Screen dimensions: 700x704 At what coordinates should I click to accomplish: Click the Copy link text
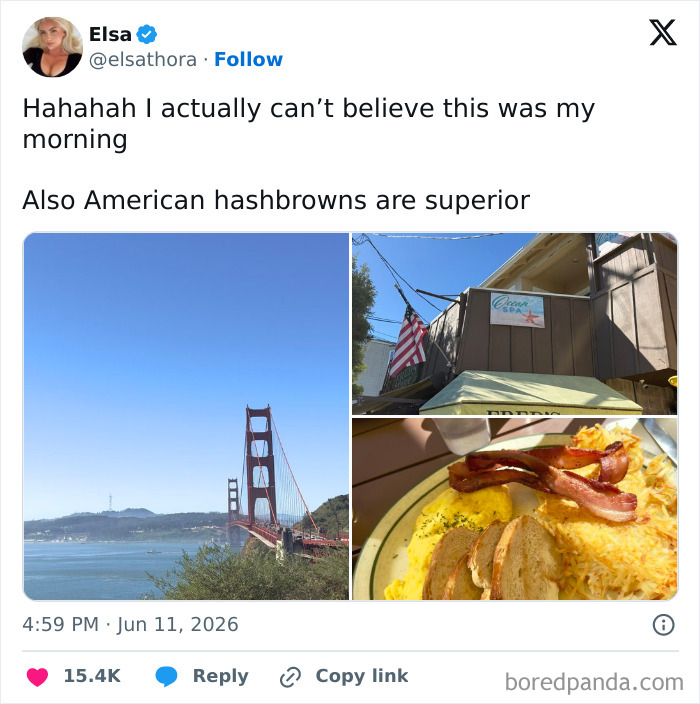click(362, 676)
